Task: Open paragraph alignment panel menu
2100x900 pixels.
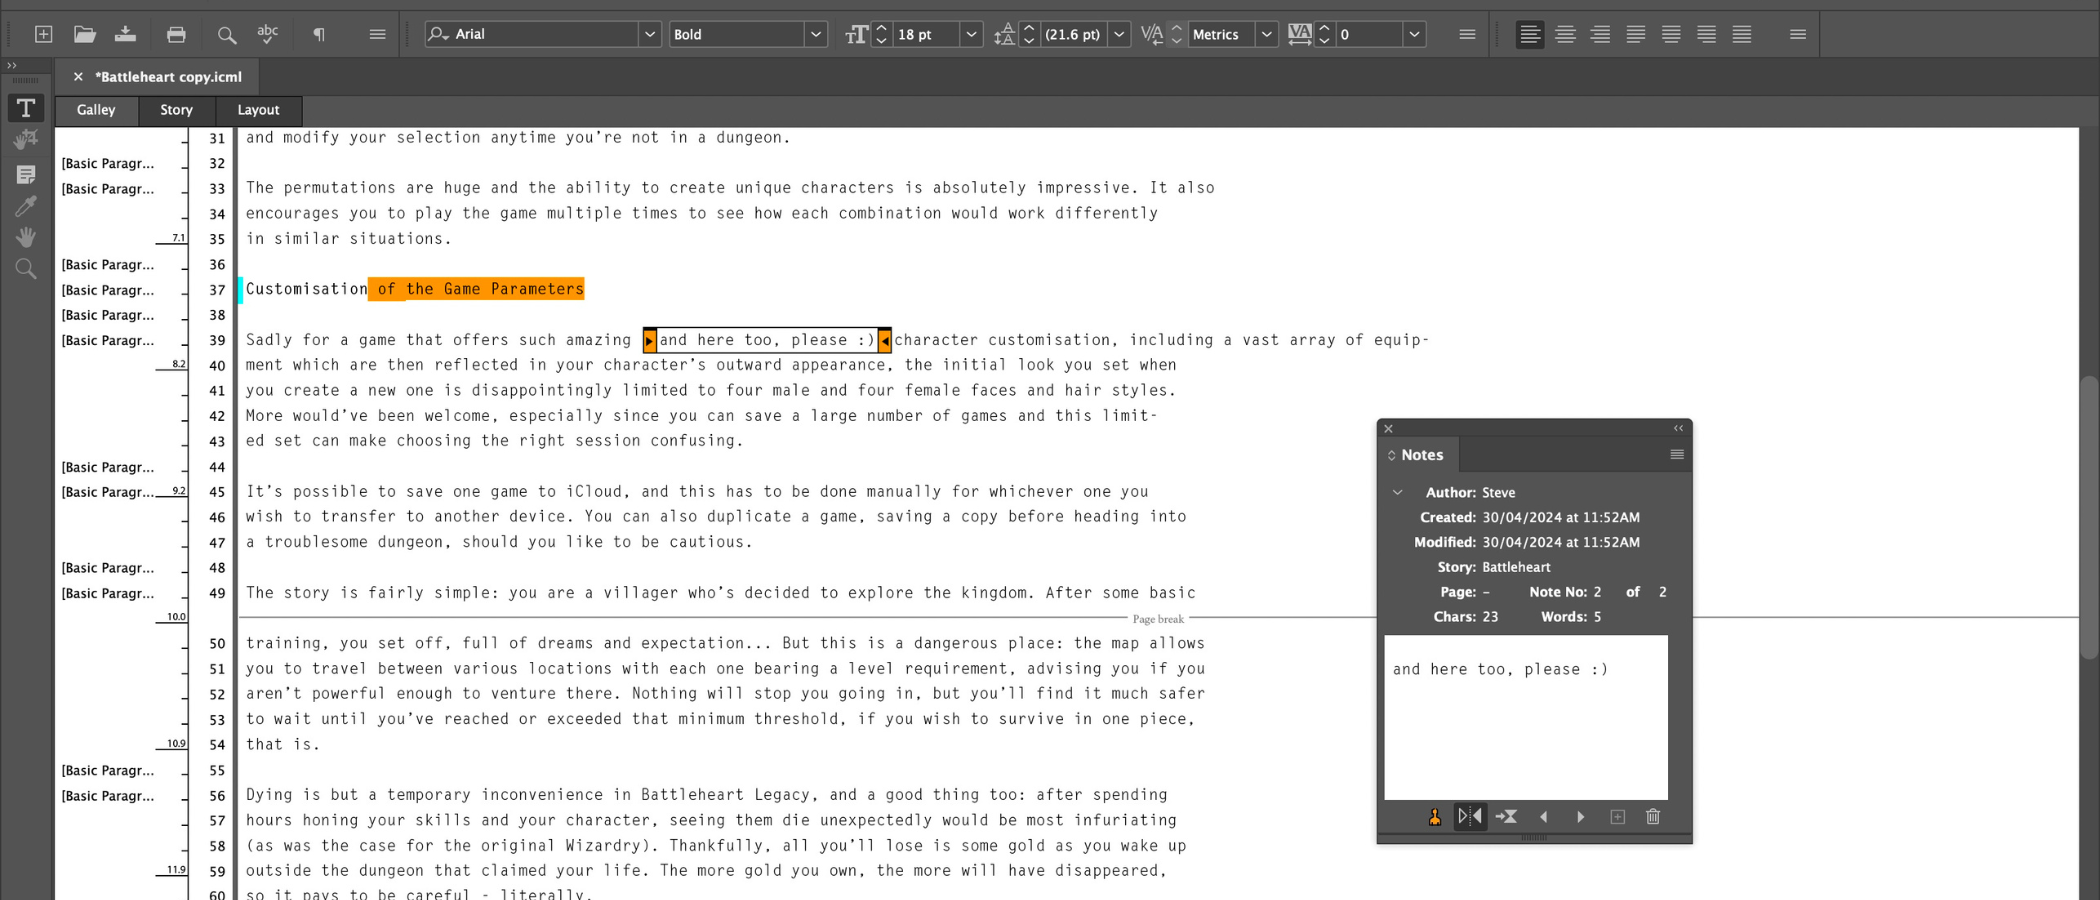Action: click(1797, 34)
